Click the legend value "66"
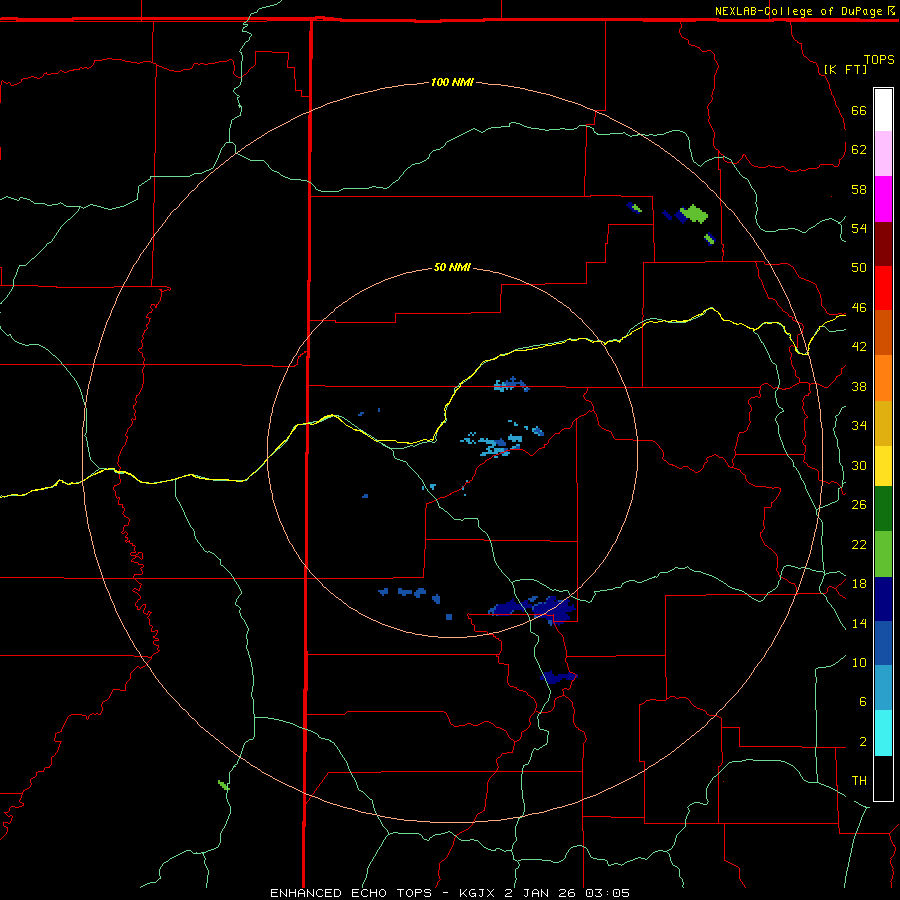 pos(859,110)
